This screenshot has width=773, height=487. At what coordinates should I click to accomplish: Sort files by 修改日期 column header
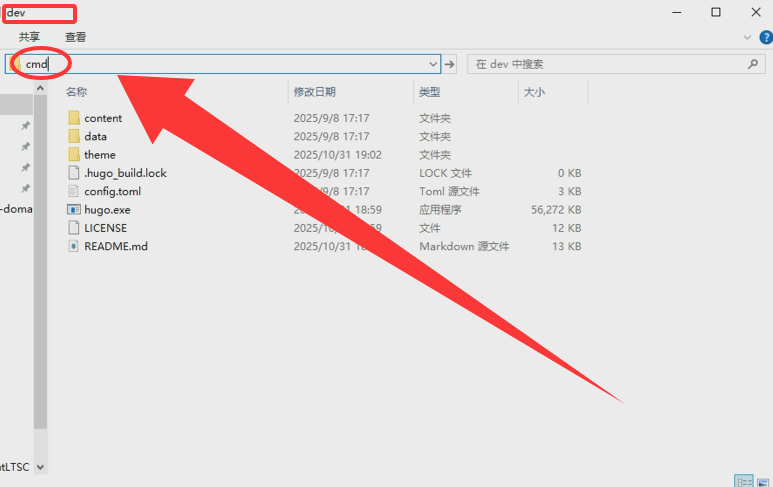point(314,92)
